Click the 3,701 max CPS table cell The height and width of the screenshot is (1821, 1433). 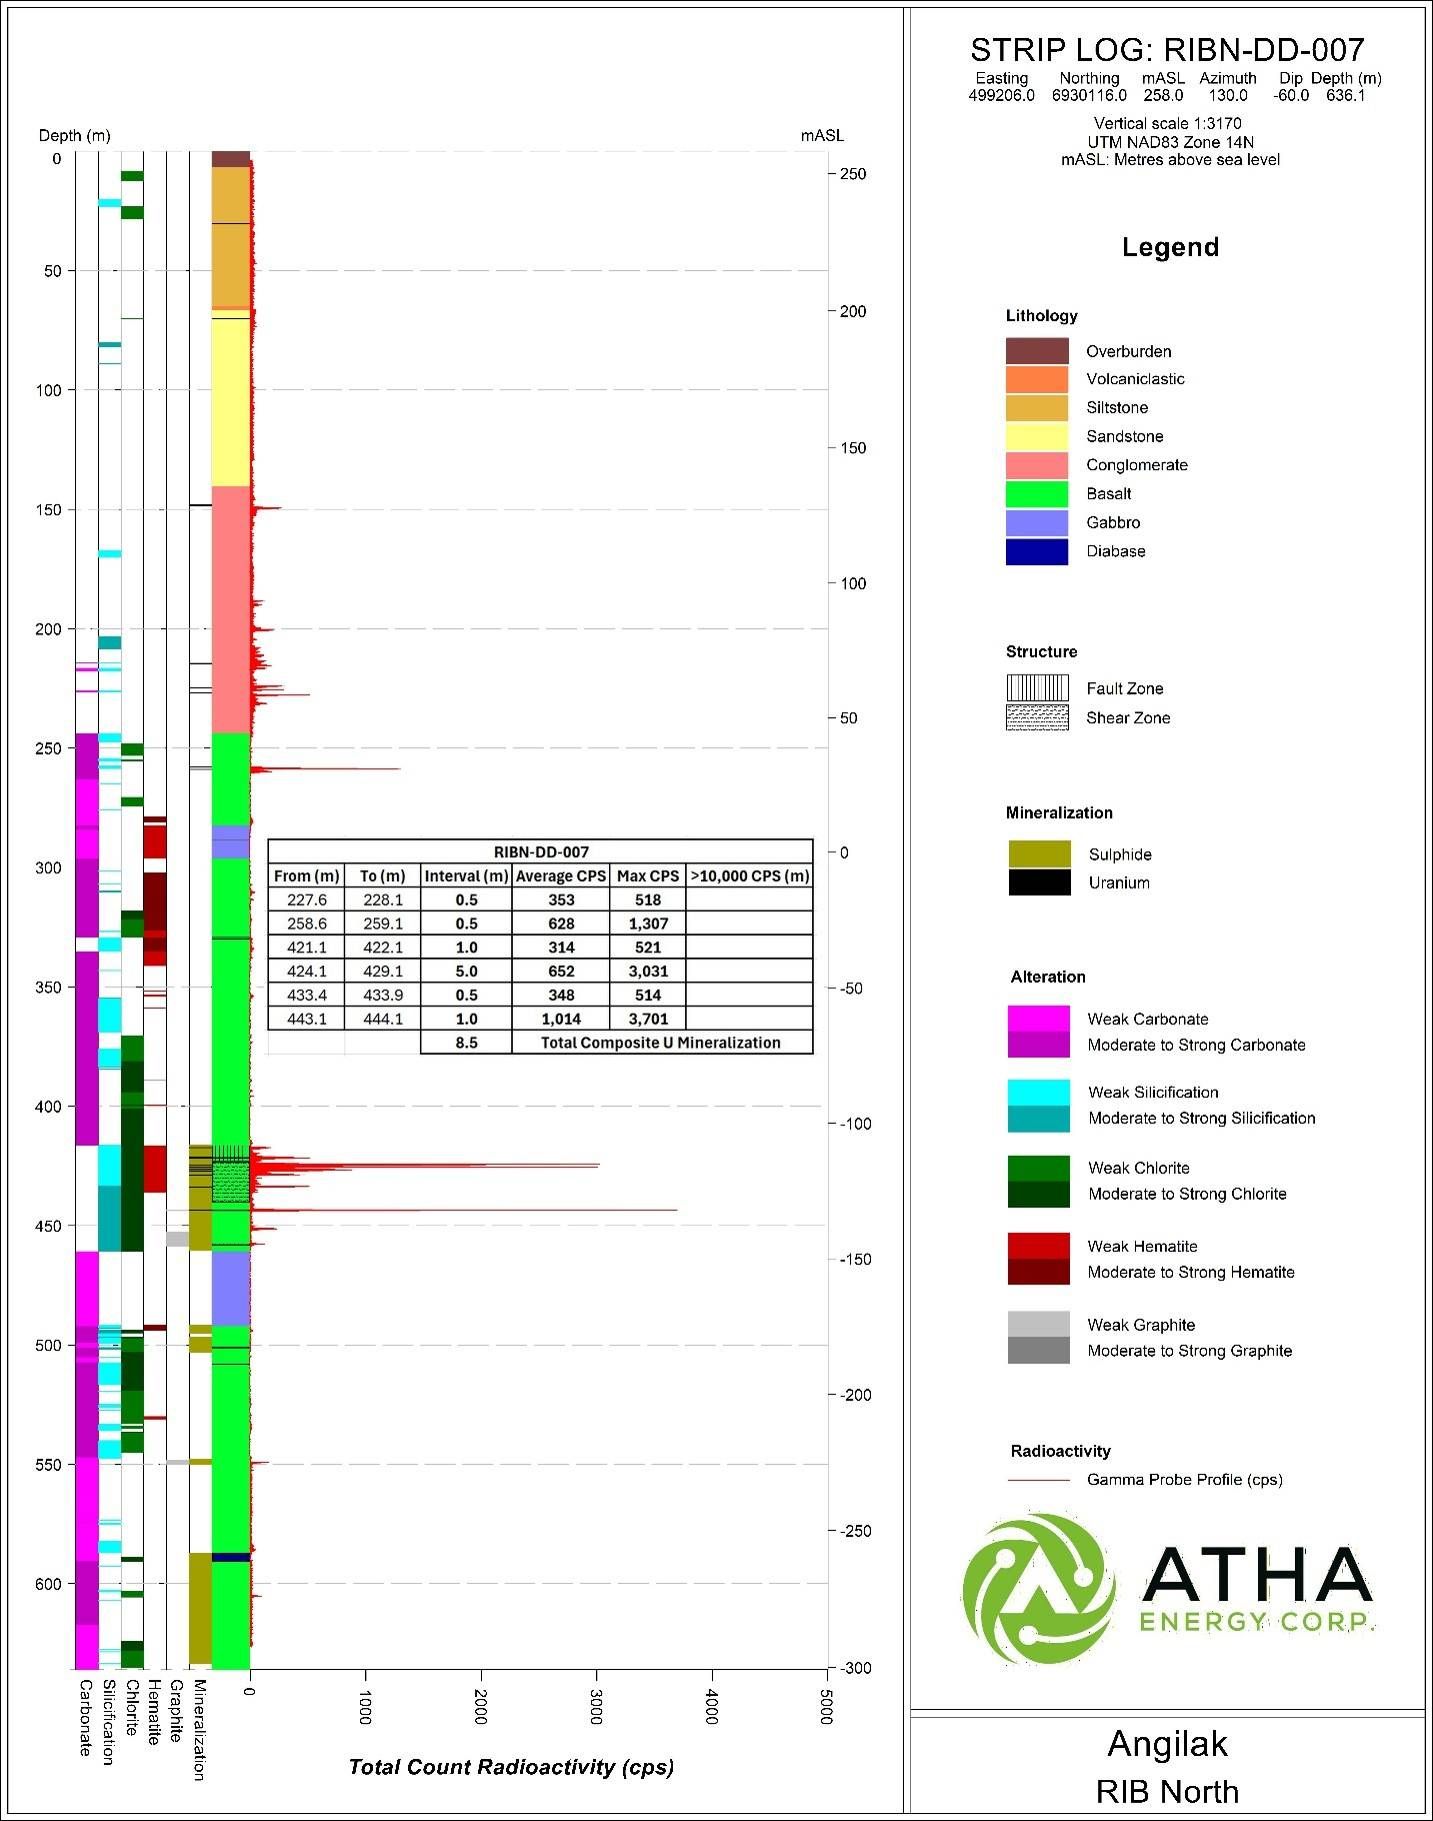coord(648,1019)
